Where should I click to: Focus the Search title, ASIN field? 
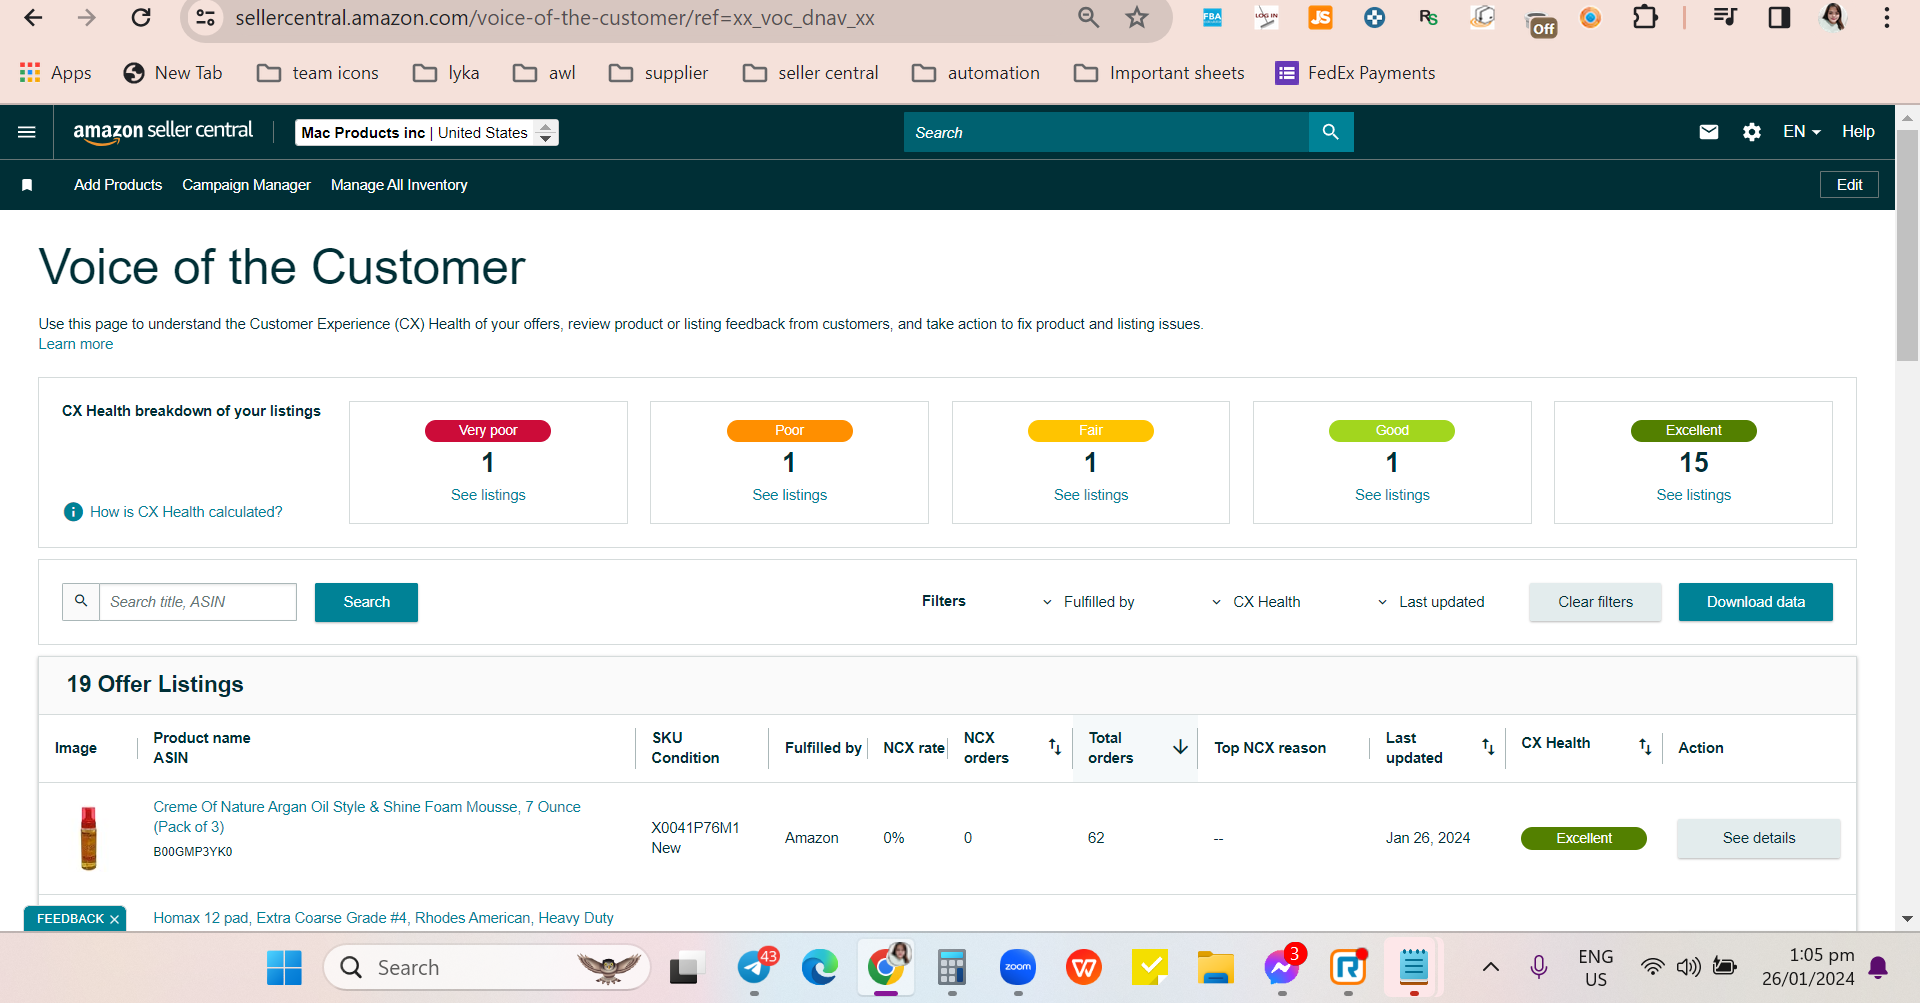pyautogui.click(x=198, y=602)
